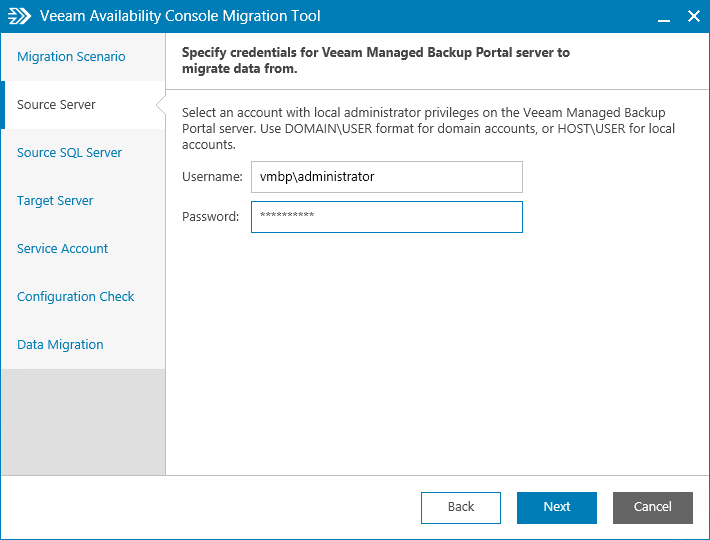Screen dimensions: 710x540
Task: Proceed with the Next button
Action: tap(556, 507)
